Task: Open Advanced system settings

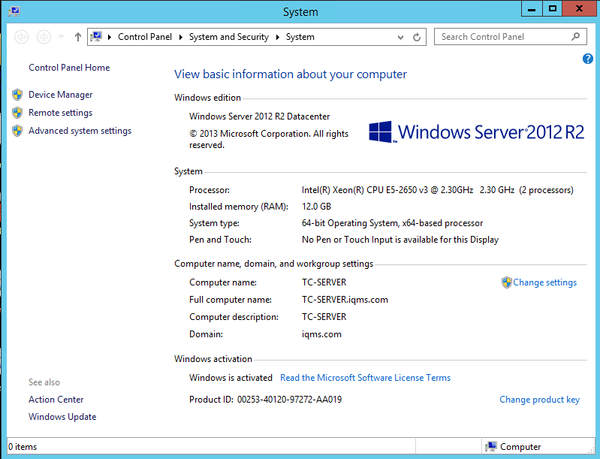Action: click(x=79, y=131)
